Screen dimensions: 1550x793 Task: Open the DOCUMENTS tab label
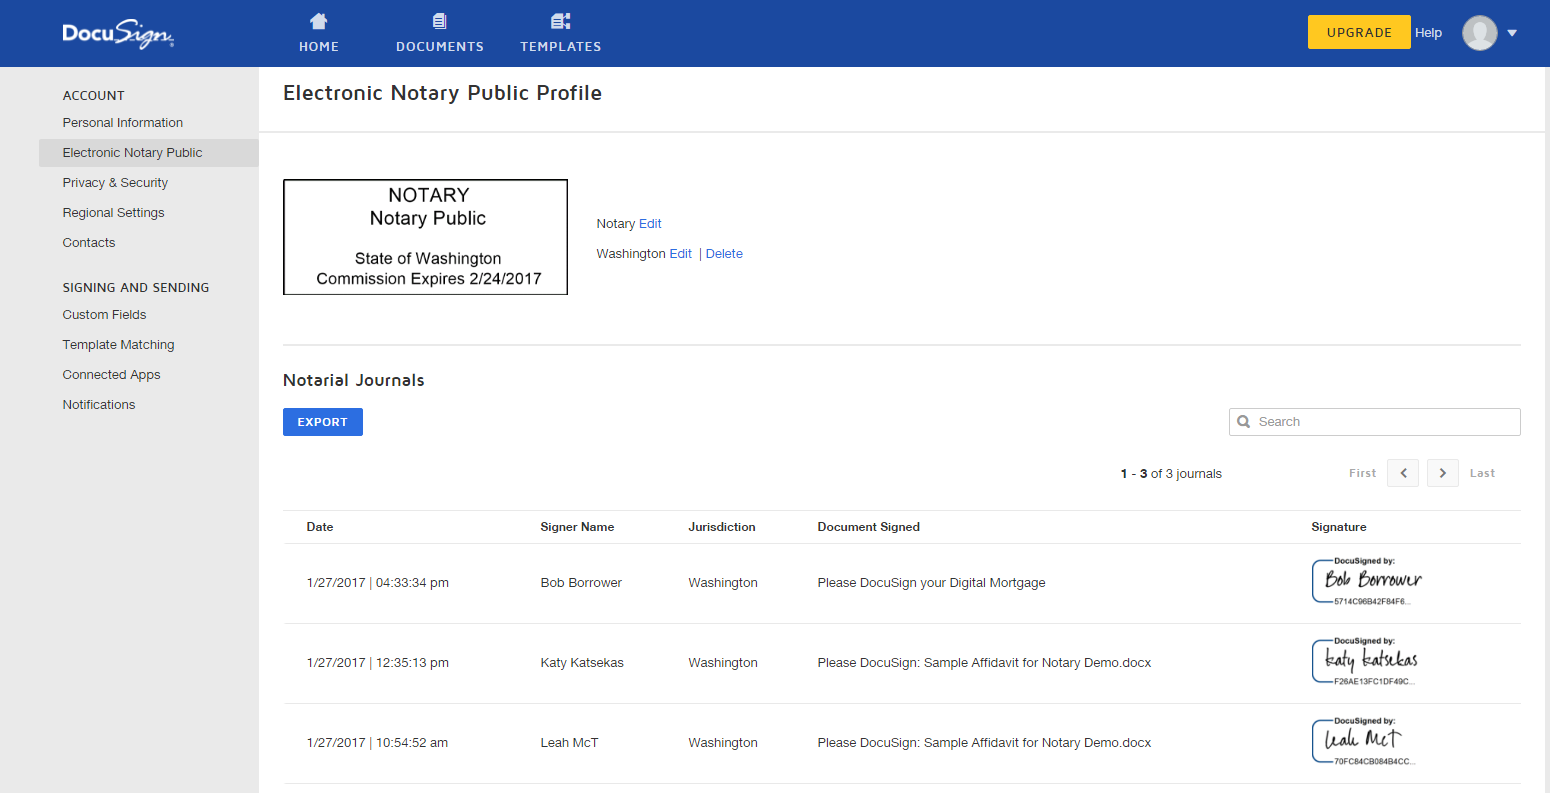point(440,47)
